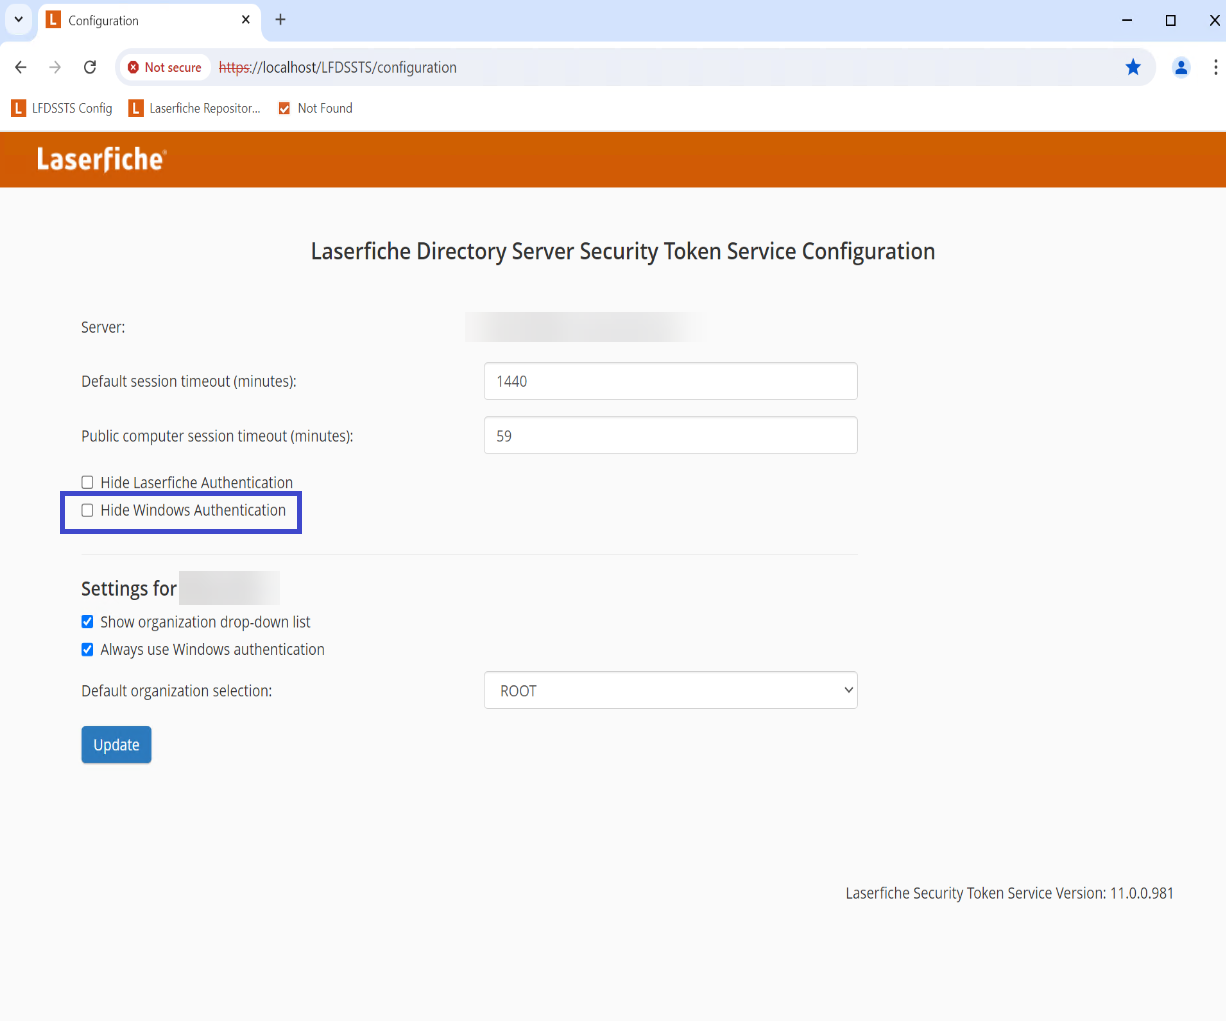The image size is (1226, 1021).
Task: Open a new tab with plus button
Action: [x=280, y=20]
